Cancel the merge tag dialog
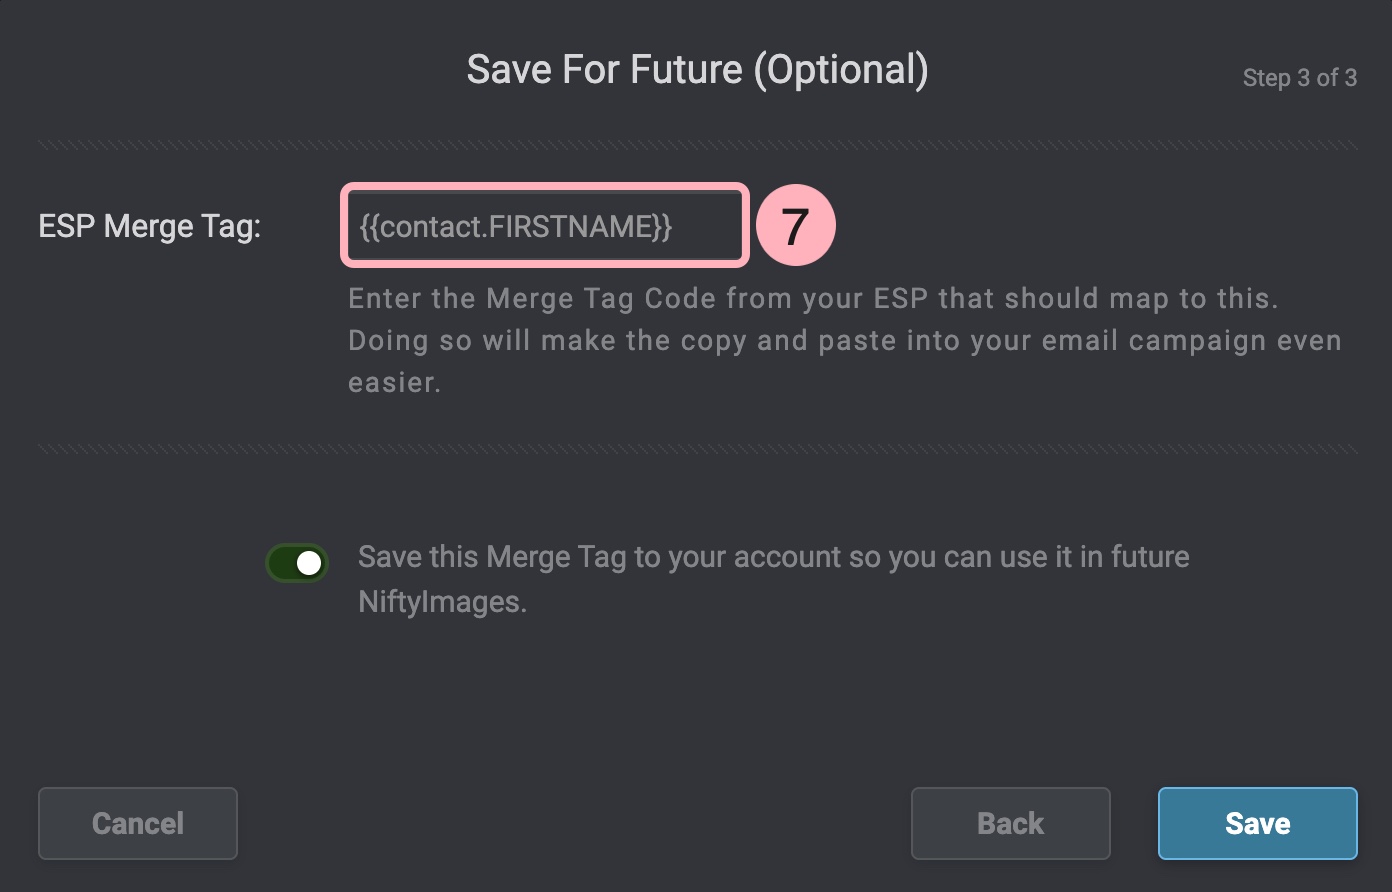 (x=138, y=823)
